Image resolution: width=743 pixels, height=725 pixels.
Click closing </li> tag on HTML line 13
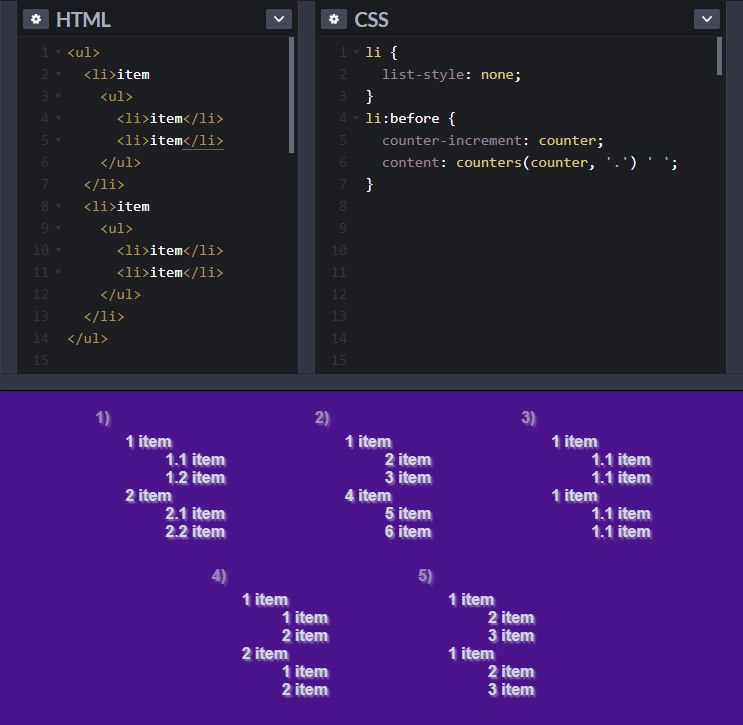pyautogui.click(x=104, y=316)
